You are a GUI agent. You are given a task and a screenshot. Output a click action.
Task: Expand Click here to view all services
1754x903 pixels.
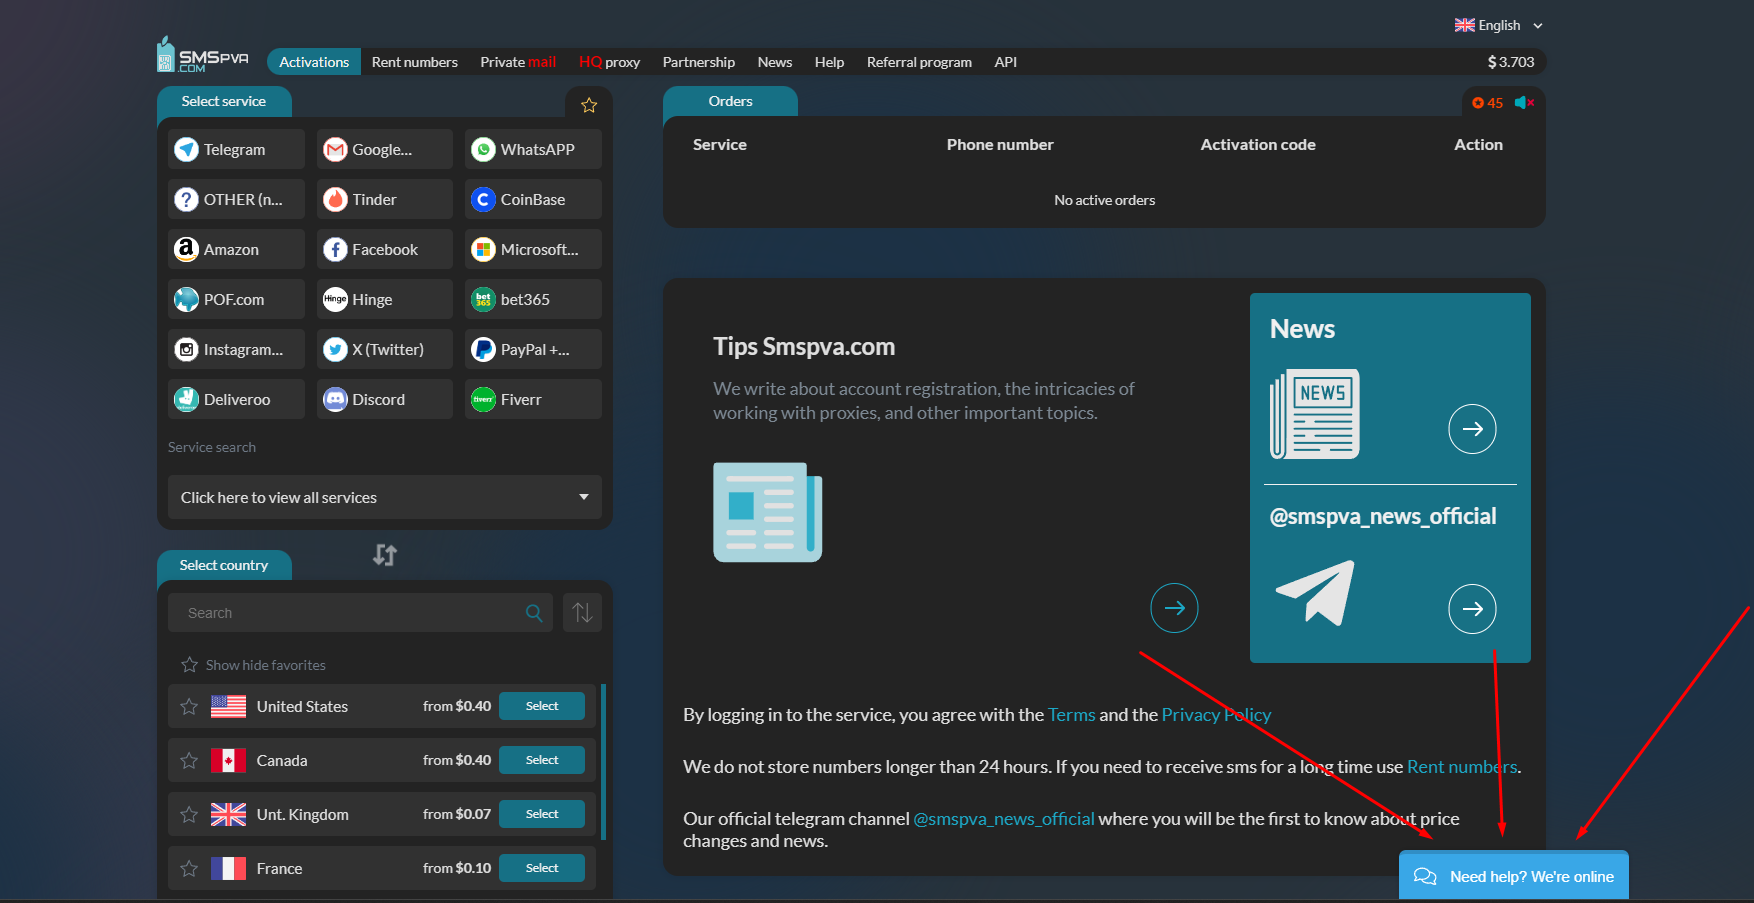[x=385, y=497]
